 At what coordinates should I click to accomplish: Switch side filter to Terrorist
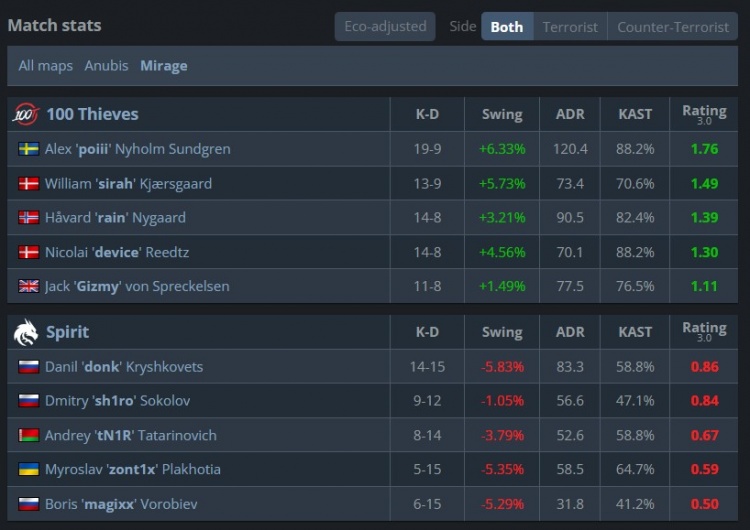(x=570, y=27)
